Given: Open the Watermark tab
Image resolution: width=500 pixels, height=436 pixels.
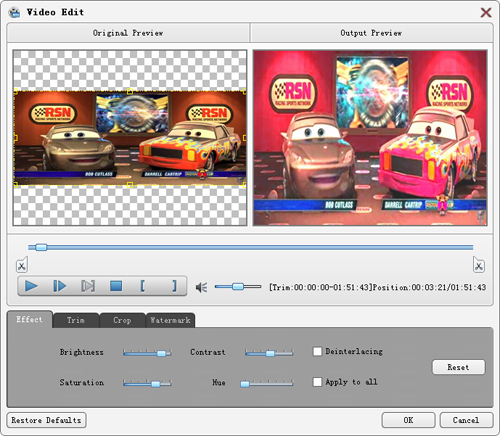Looking at the screenshot, I should [170, 320].
